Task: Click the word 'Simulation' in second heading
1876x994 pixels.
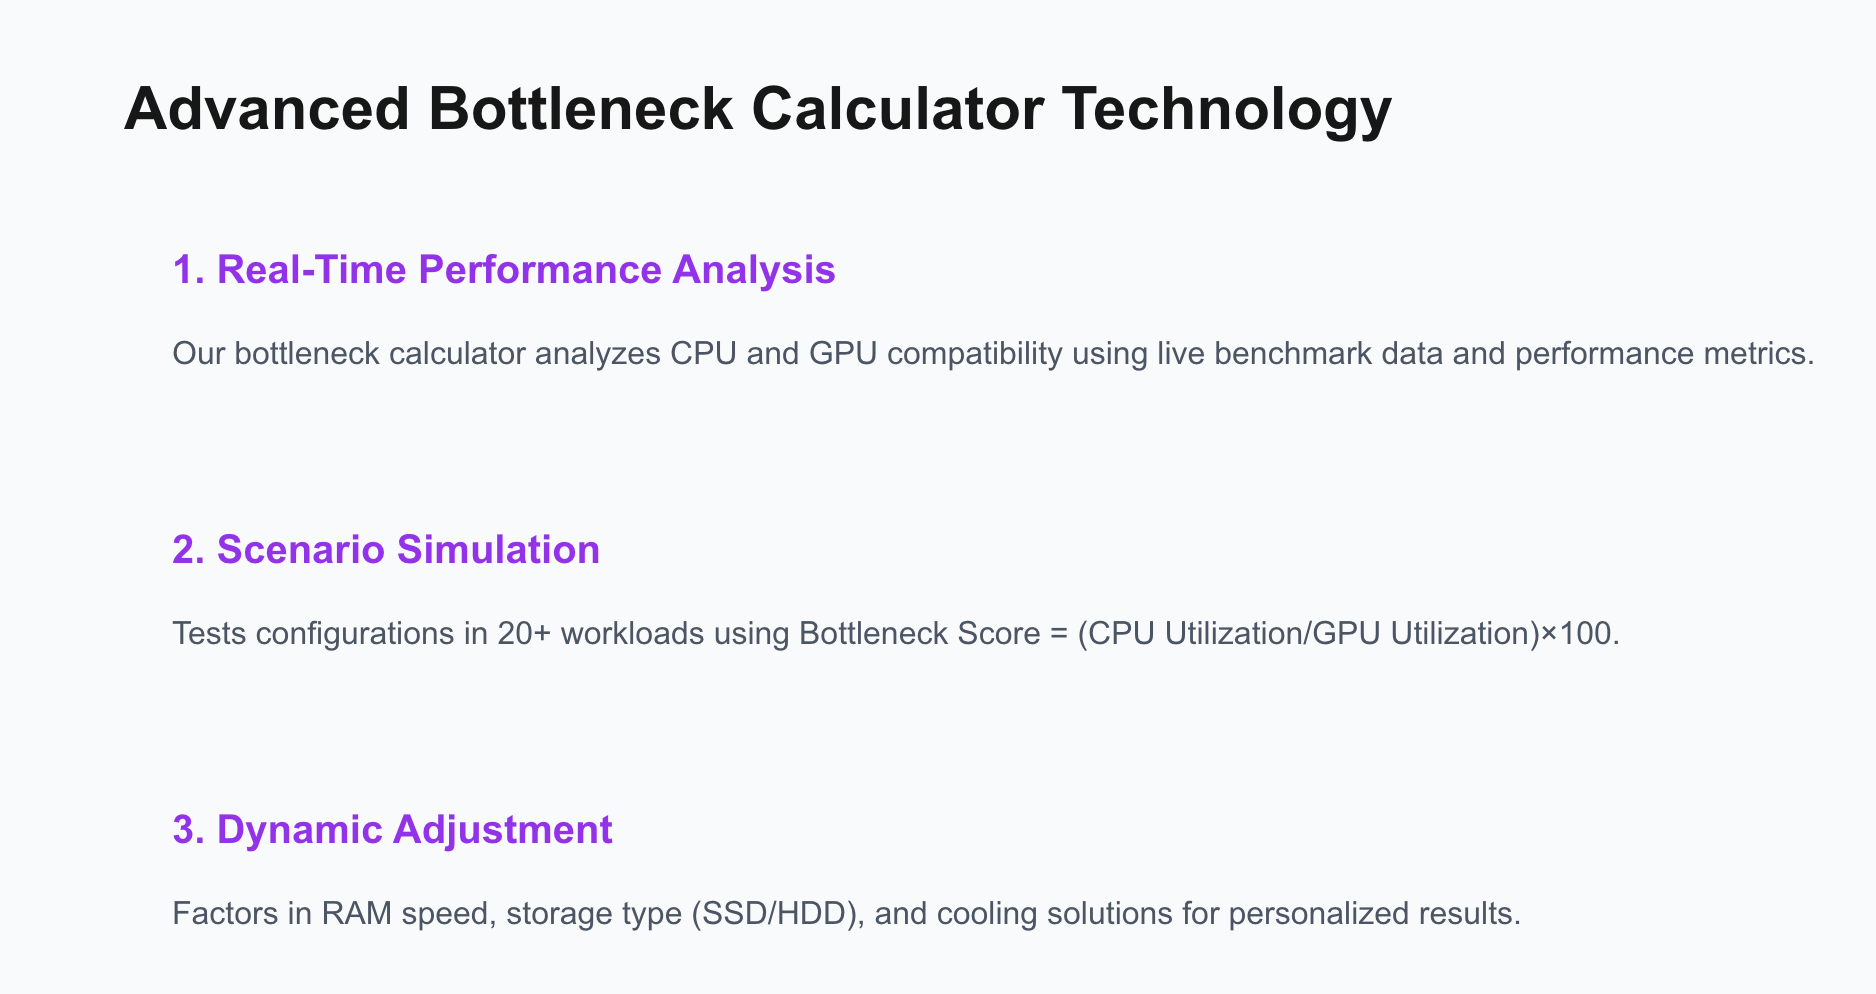Action: [498, 550]
